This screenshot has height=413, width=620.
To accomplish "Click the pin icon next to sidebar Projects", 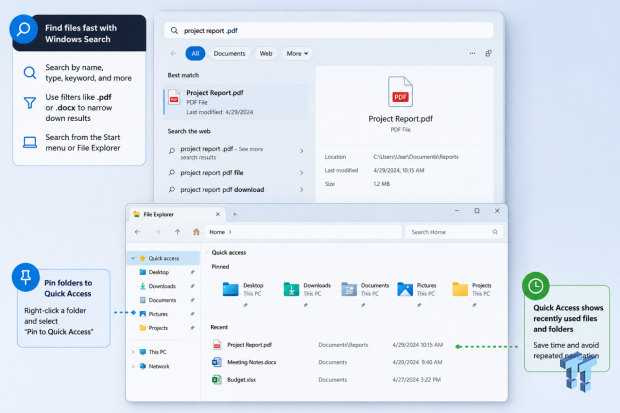I will coord(192,328).
